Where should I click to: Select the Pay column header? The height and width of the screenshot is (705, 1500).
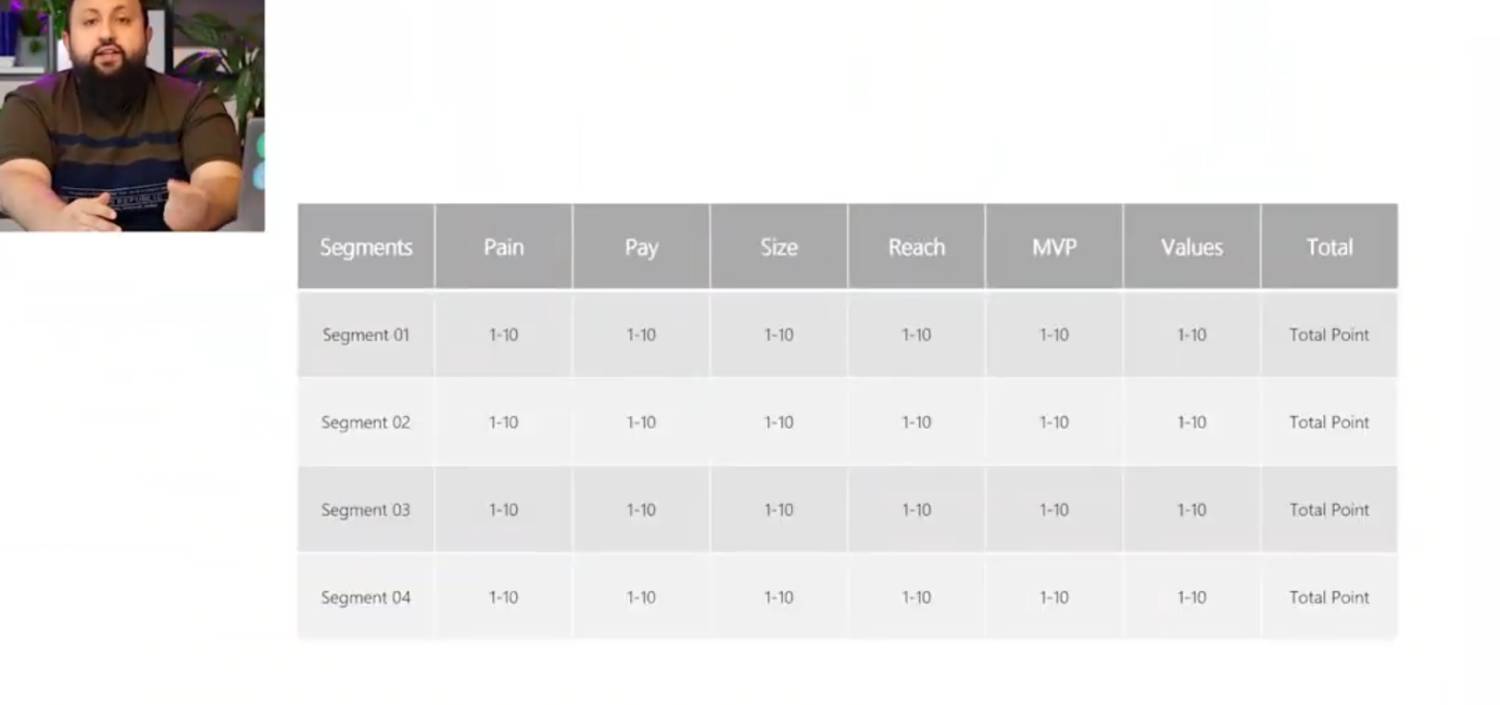(641, 247)
